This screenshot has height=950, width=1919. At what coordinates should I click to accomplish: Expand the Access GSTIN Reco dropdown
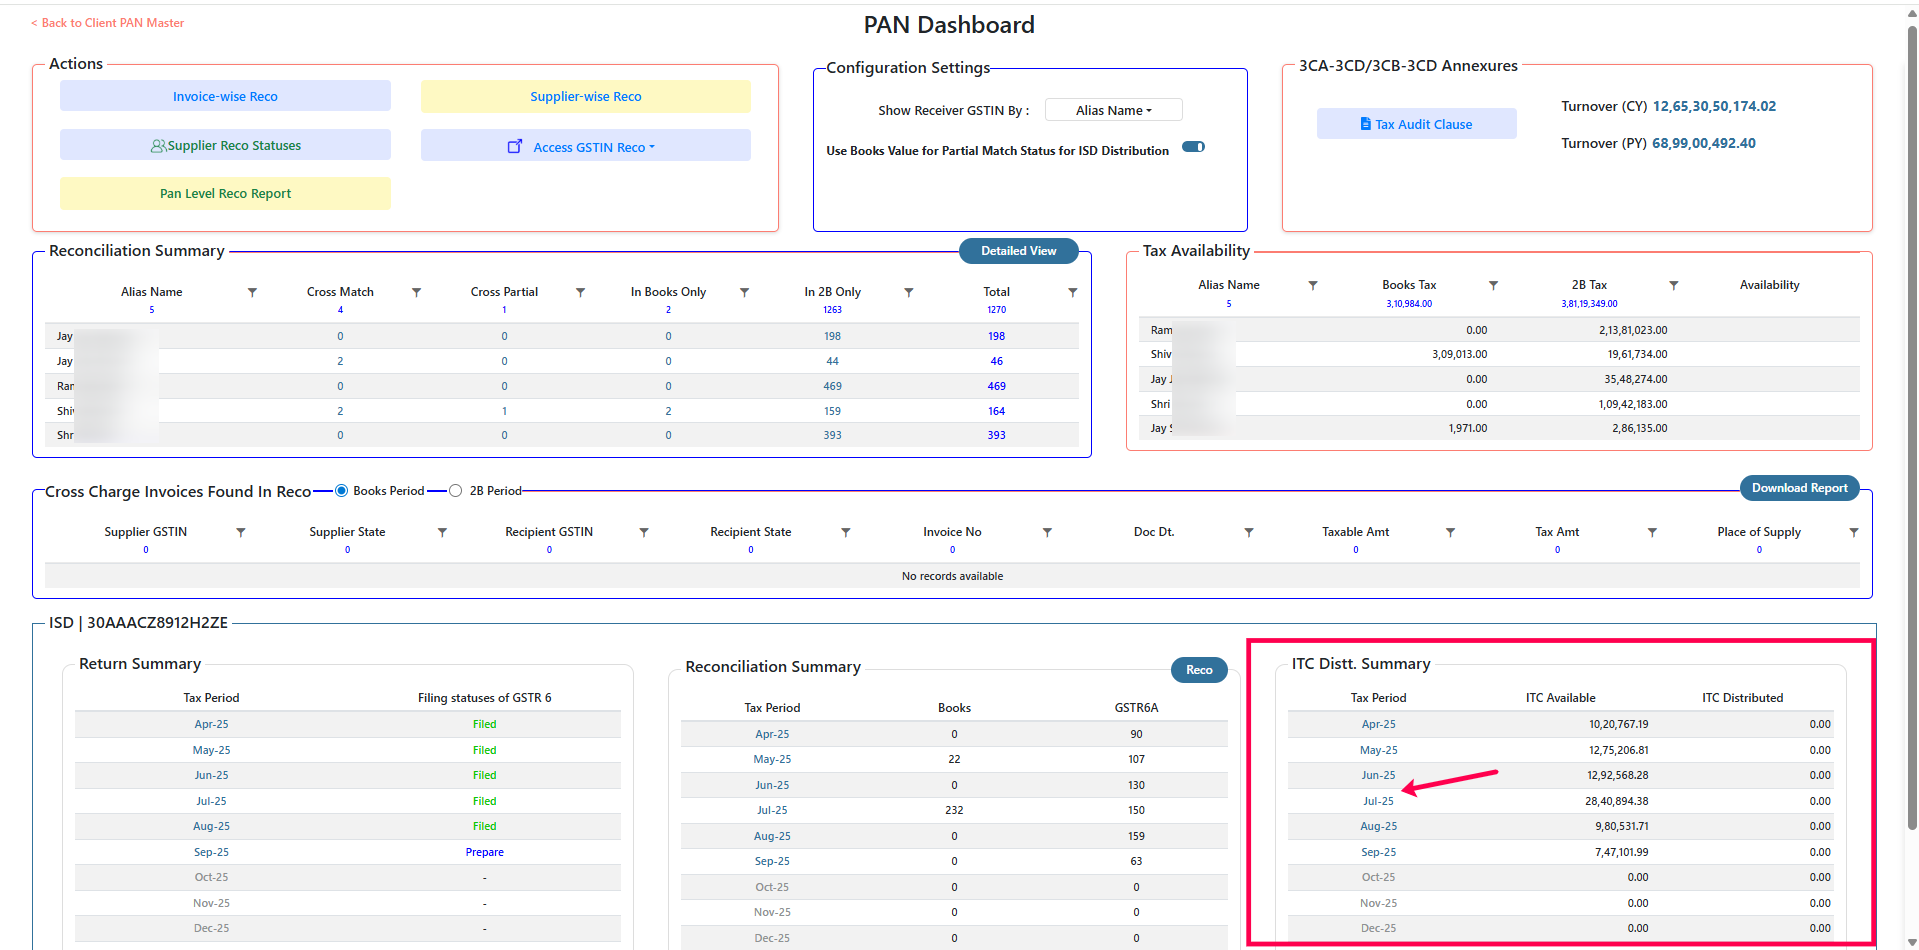click(585, 146)
